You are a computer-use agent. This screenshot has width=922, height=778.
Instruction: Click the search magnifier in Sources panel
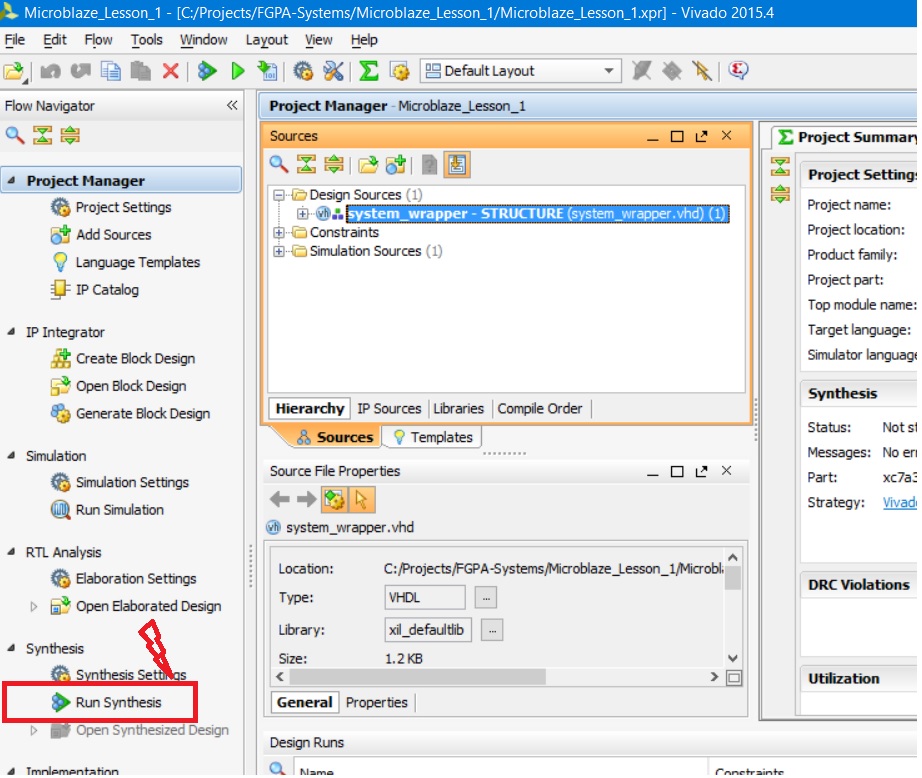click(280, 165)
